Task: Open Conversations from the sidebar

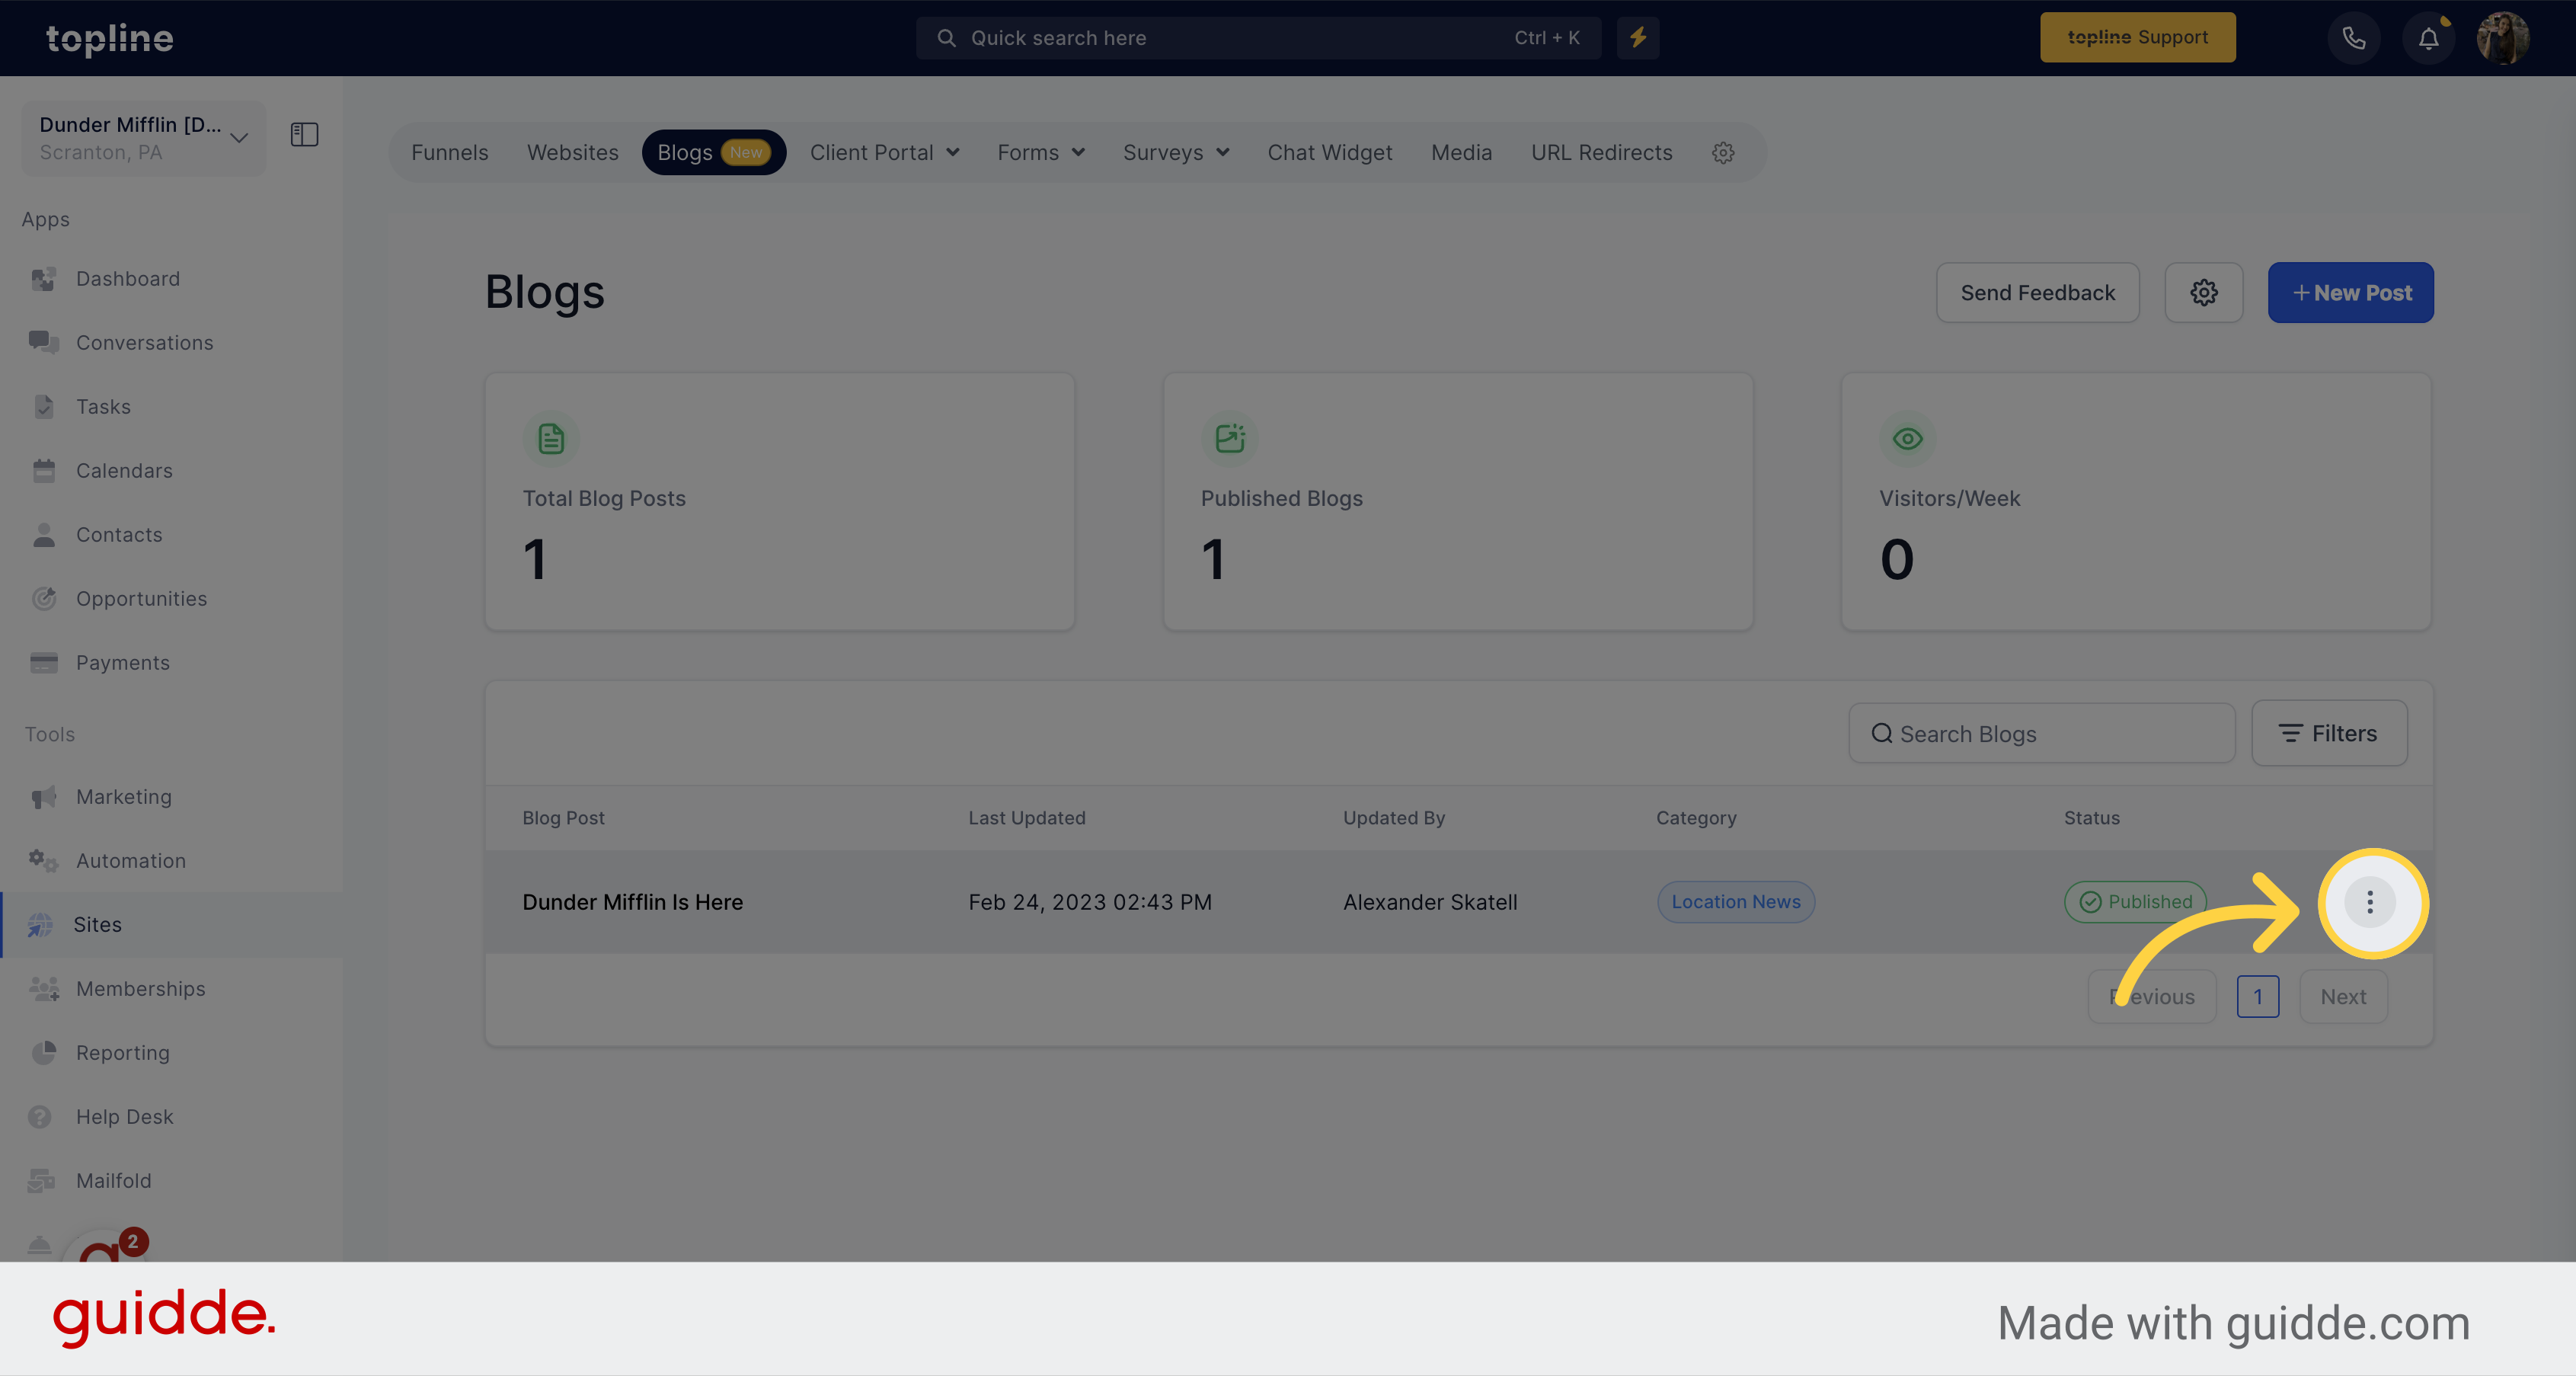Action: 144,343
